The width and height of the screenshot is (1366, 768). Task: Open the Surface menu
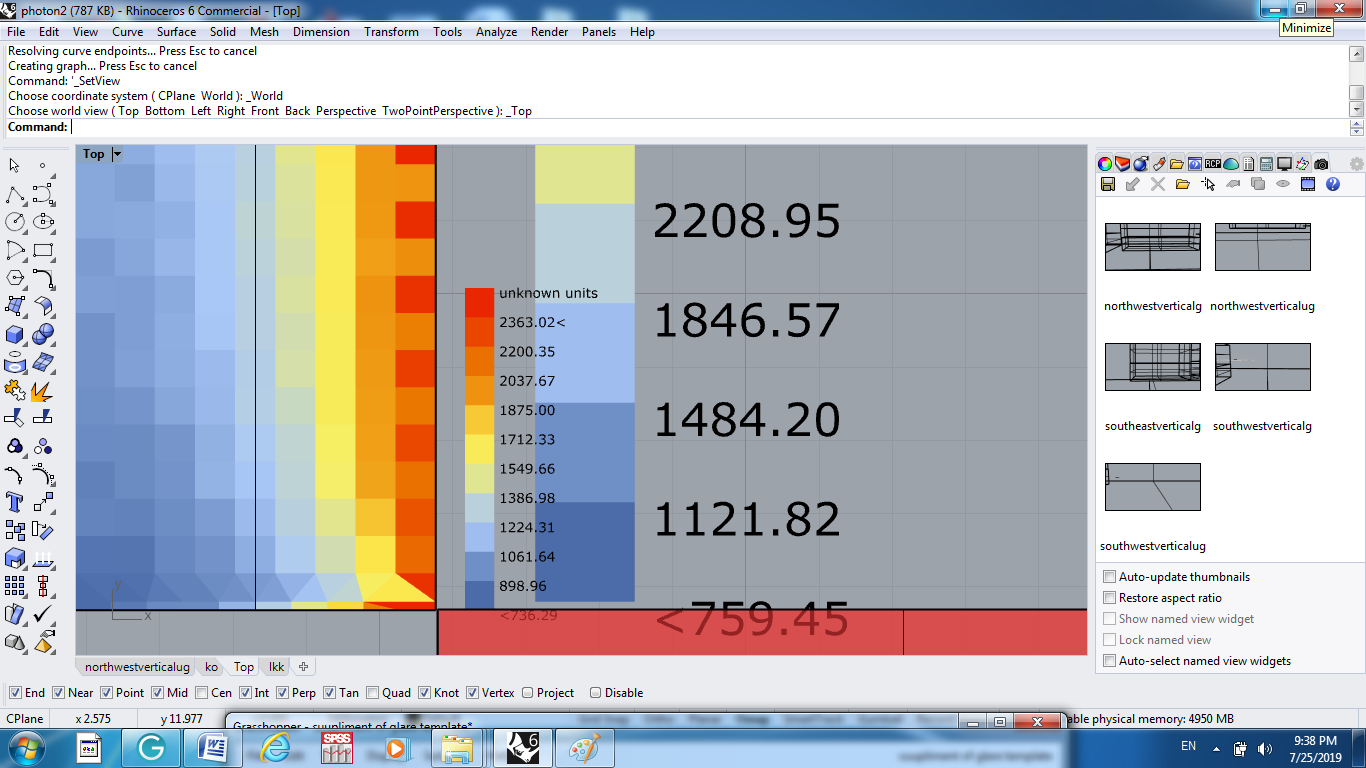click(x=176, y=32)
